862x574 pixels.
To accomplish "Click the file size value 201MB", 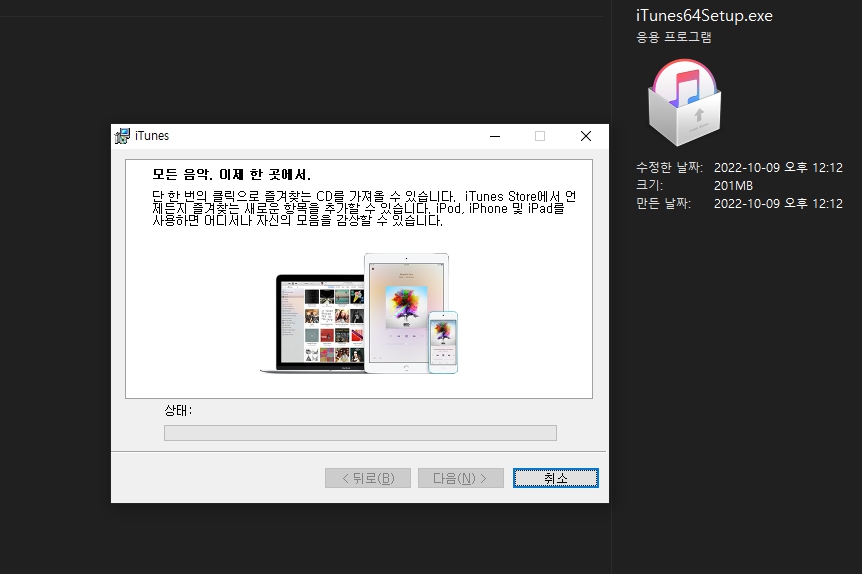I will pyautogui.click(x=733, y=186).
